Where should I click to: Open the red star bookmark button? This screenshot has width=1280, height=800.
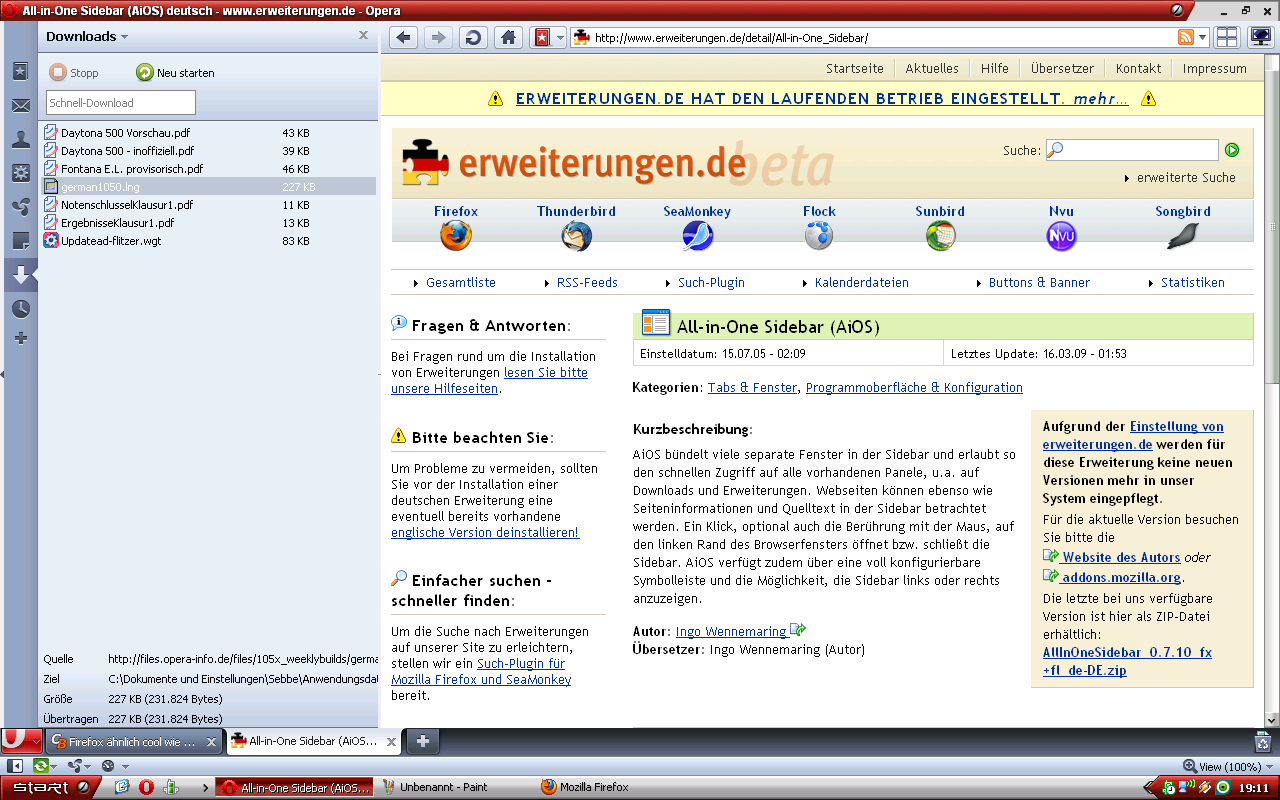[541, 38]
